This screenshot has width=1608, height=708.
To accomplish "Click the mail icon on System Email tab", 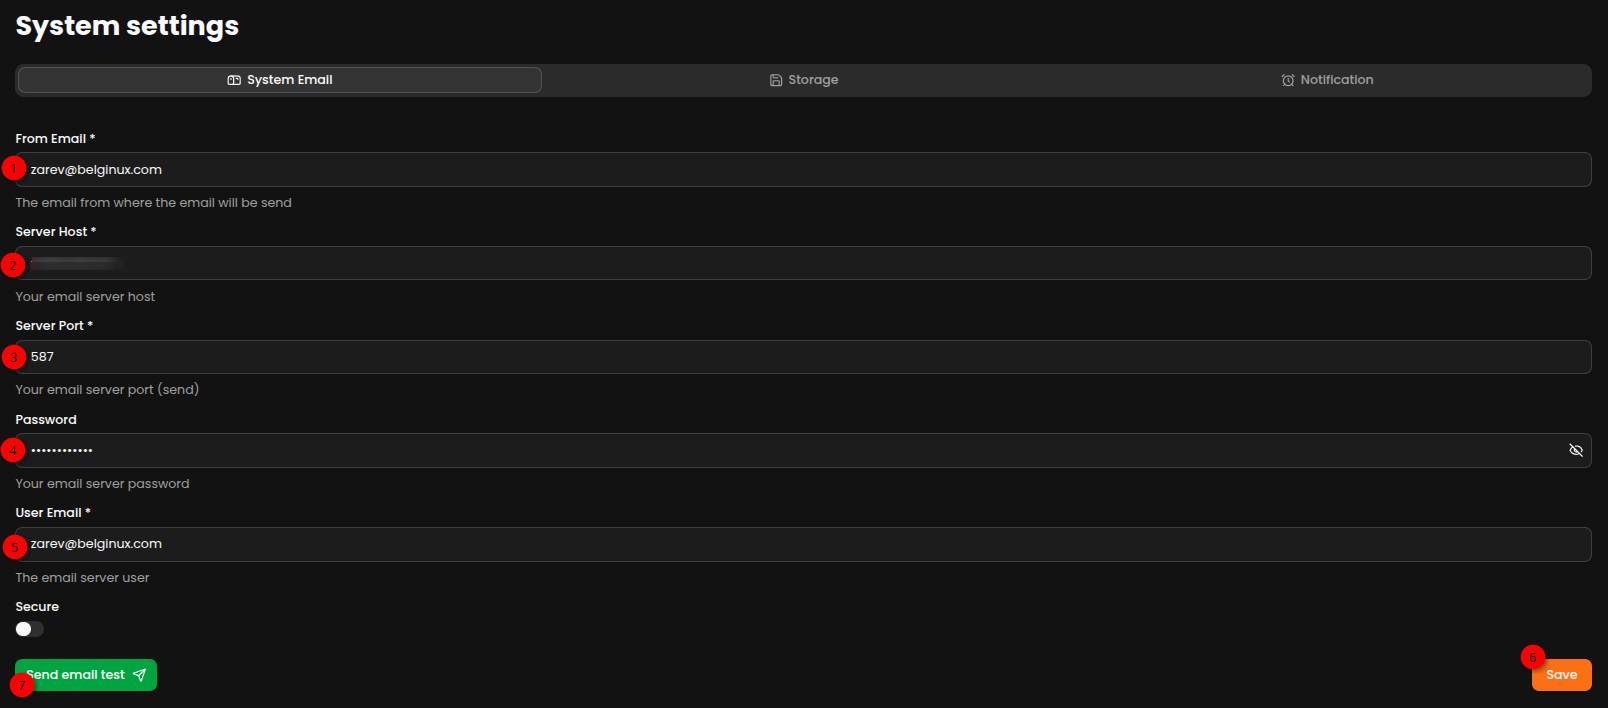I will pyautogui.click(x=234, y=80).
